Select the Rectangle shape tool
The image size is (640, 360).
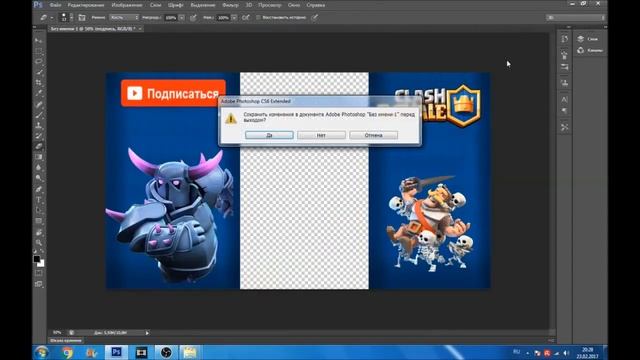38,221
